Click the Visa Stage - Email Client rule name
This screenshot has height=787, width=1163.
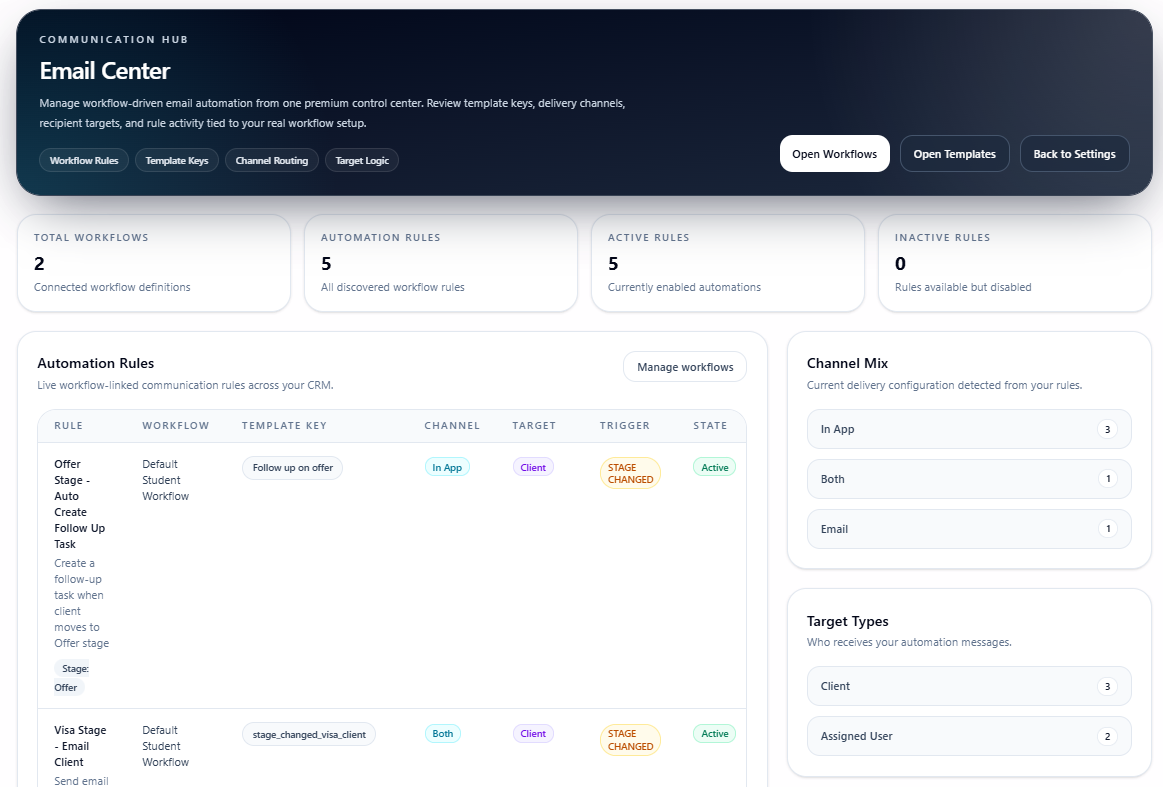(x=80, y=746)
